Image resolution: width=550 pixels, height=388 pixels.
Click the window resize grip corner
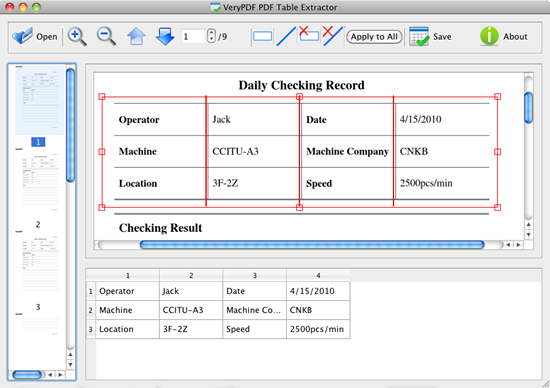pyautogui.click(x=546, y=384)
